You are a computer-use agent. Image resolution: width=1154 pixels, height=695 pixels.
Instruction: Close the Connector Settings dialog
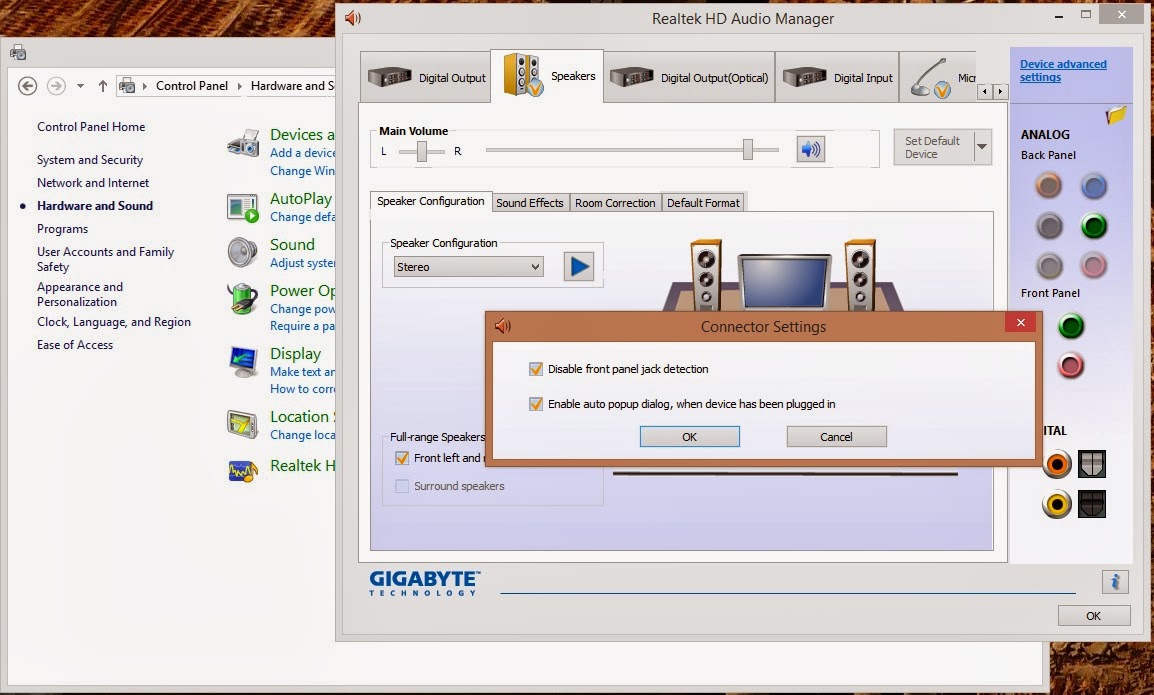tap(1020, 322)
